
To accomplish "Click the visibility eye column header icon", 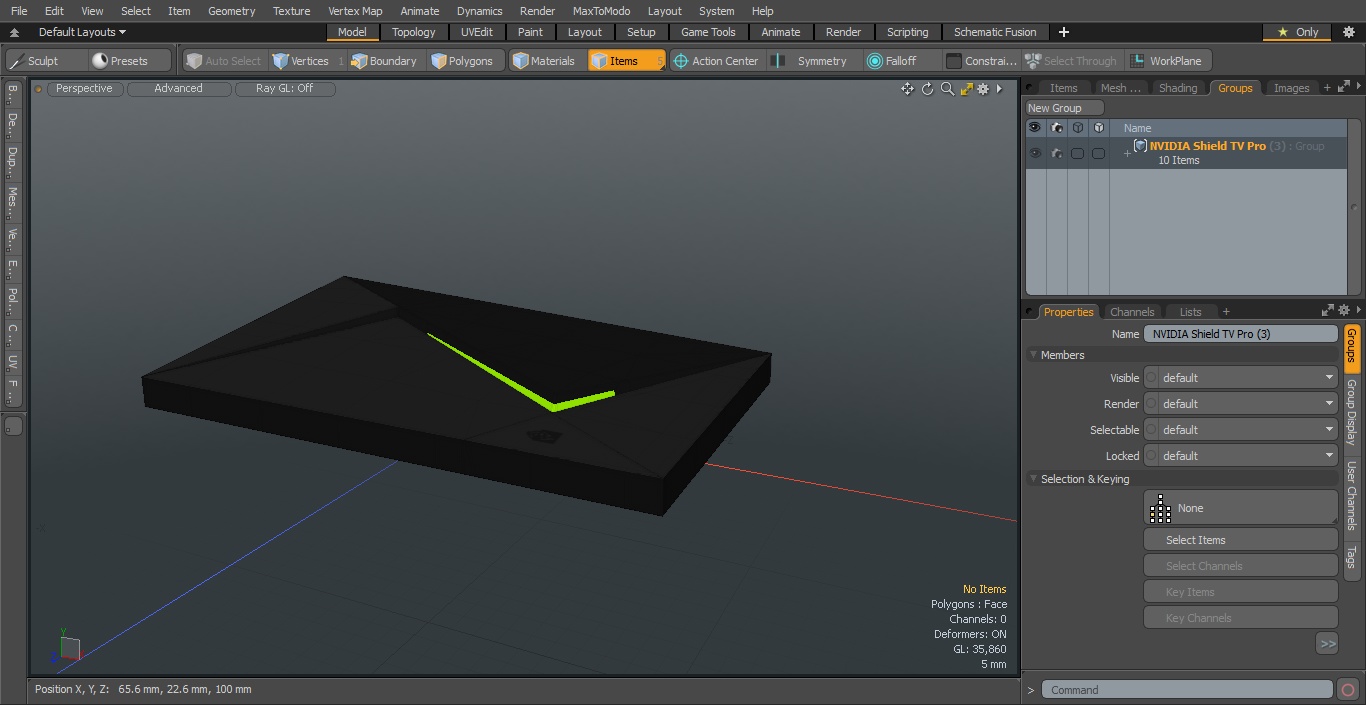I will (x=1035, y=128).
